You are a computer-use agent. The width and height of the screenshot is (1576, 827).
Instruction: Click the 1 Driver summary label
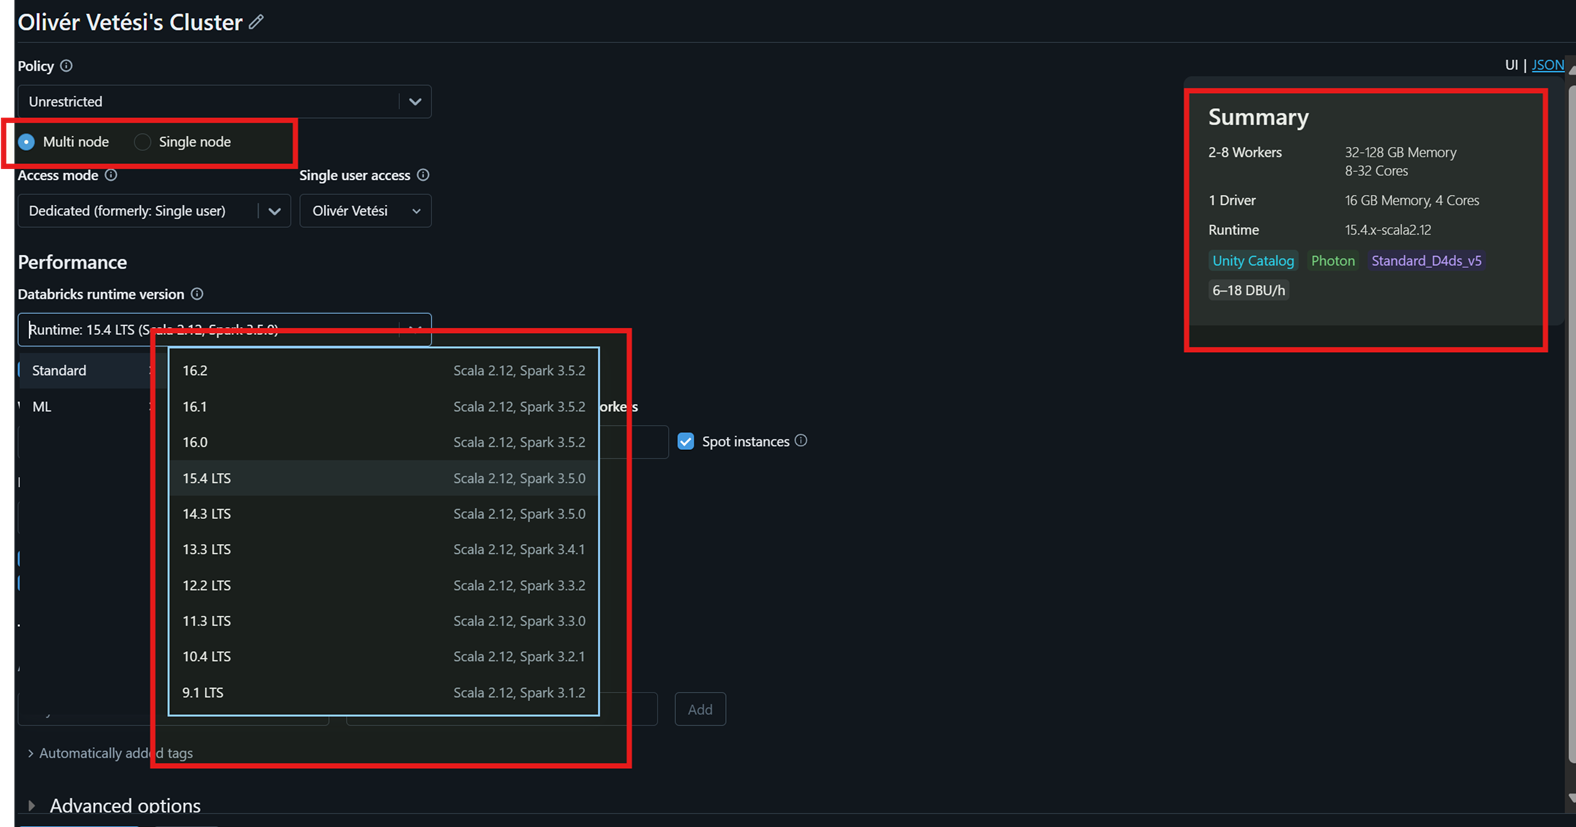pos(1232,200)
